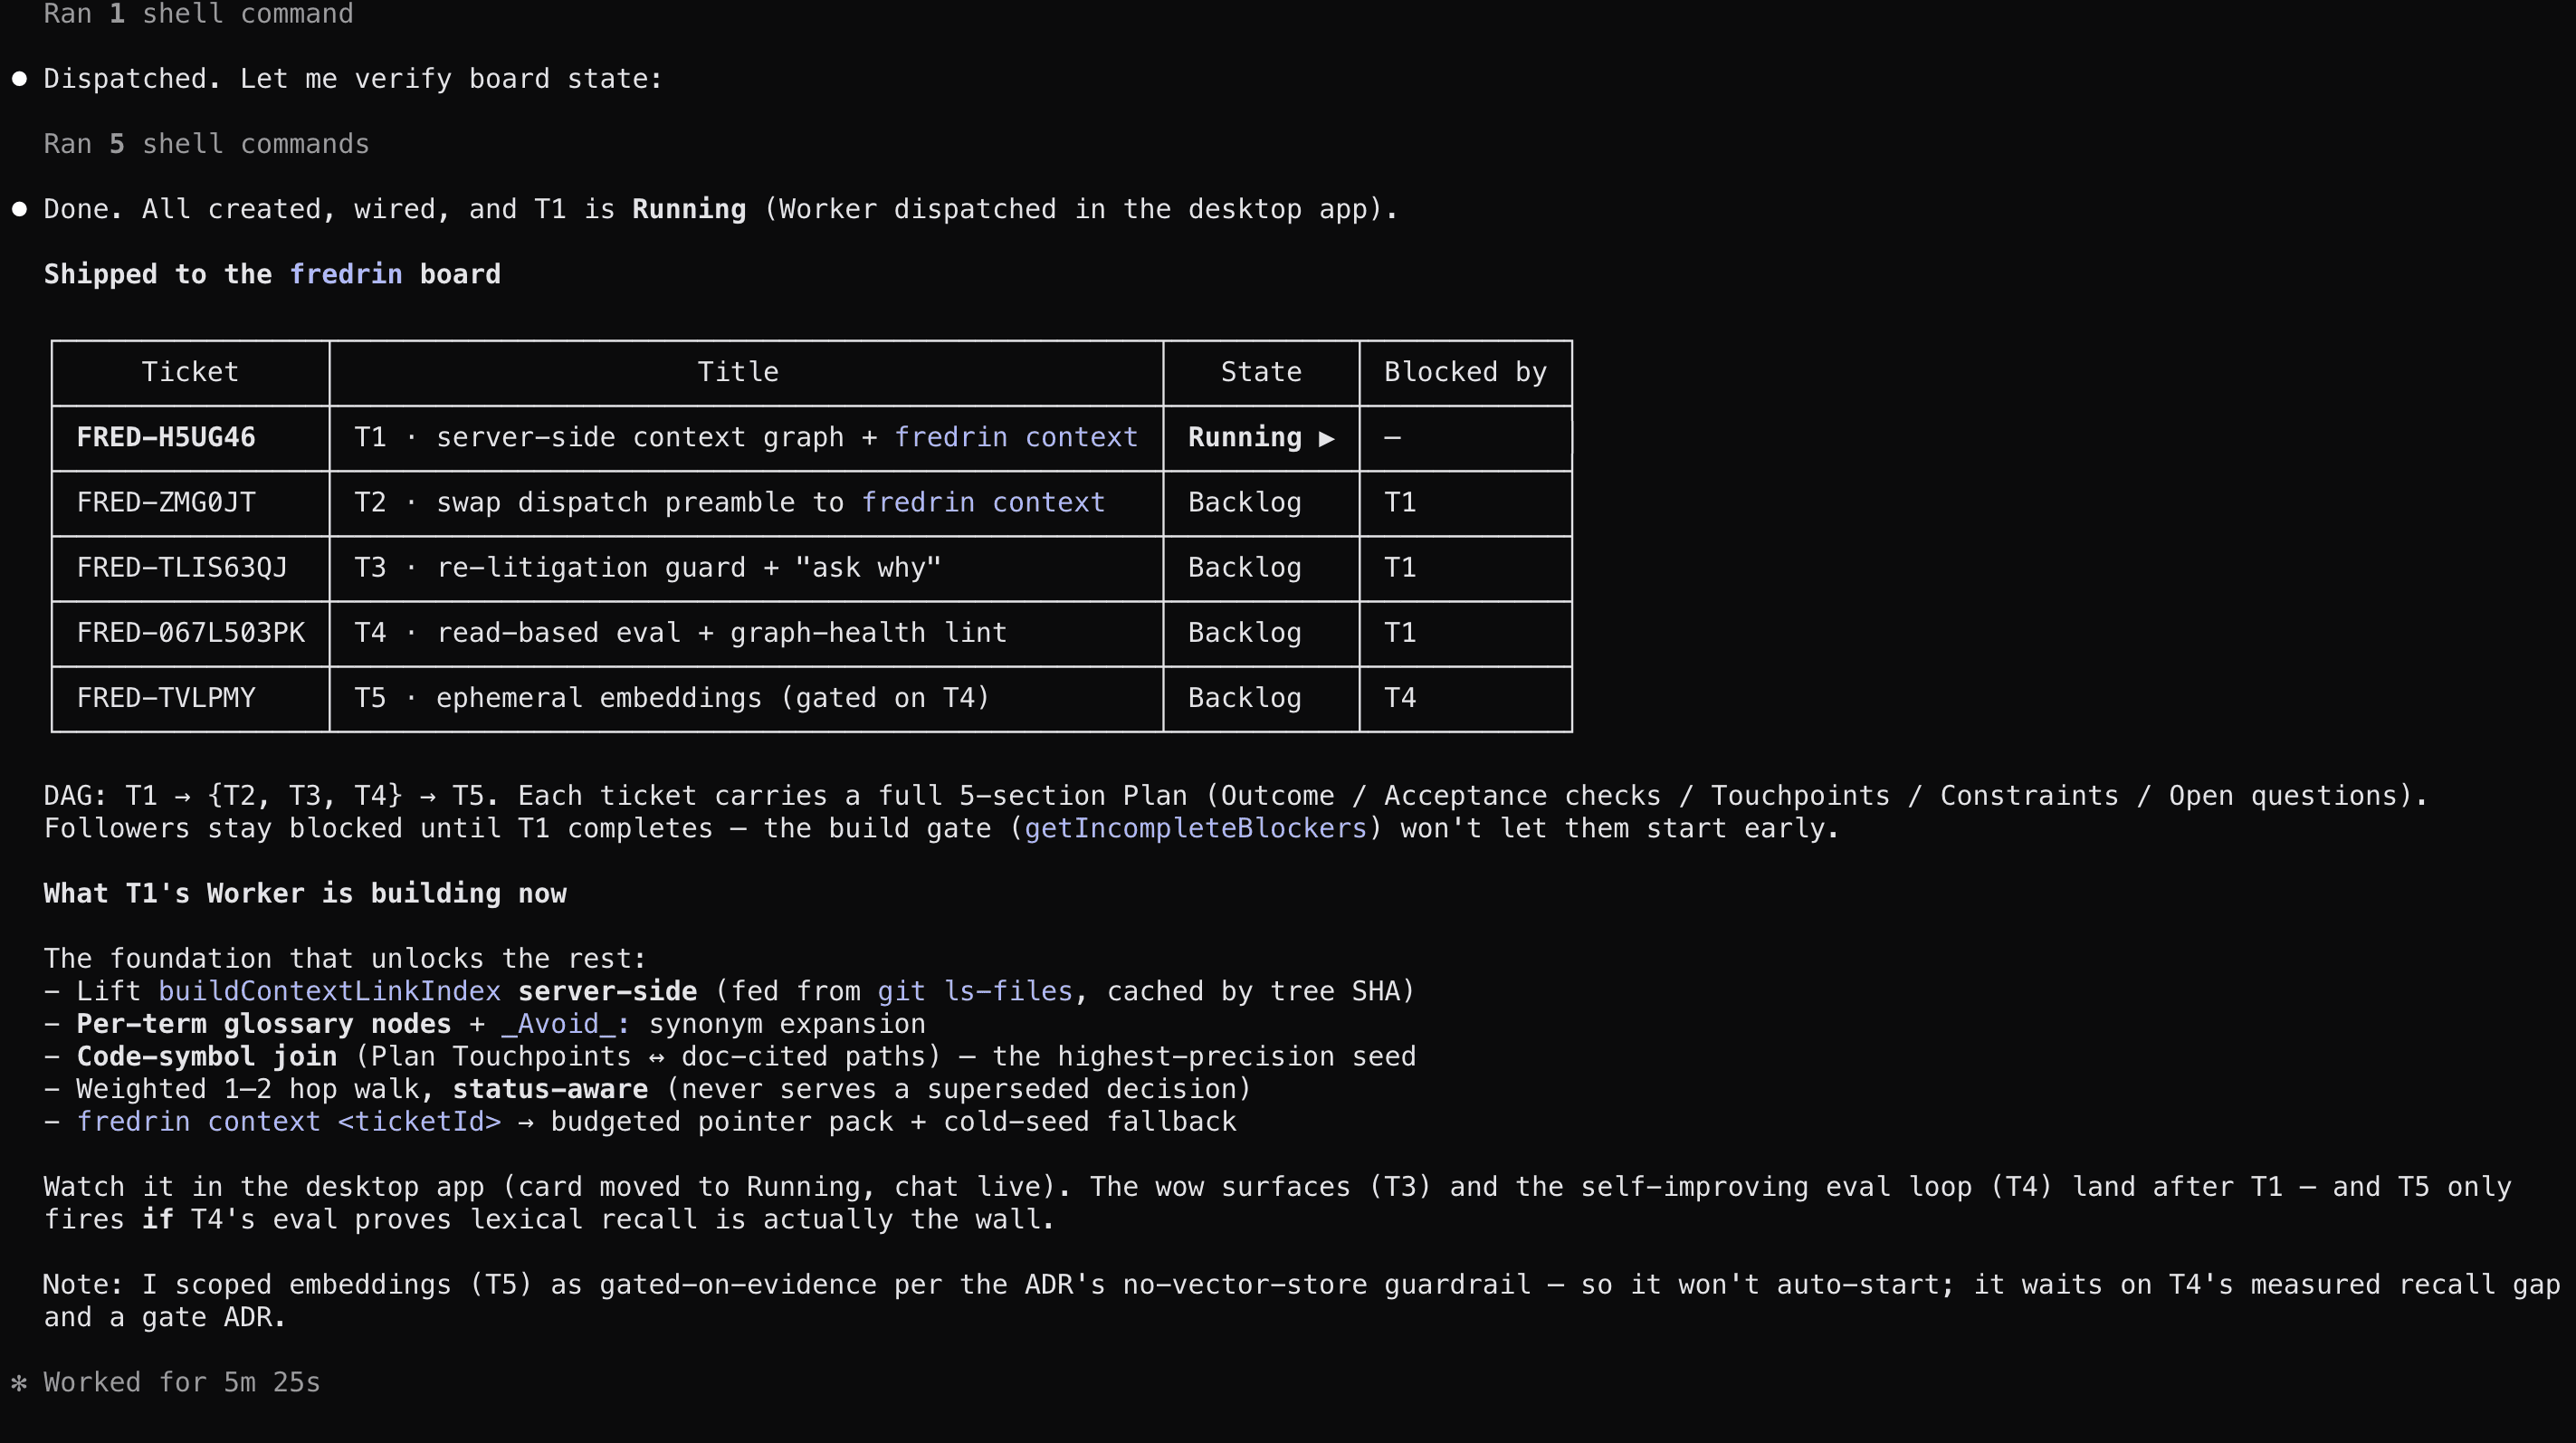Click the 'Worked for 5m 25s' status line
This screenshot has height=1443, width=2576.
pos(182,1382)
